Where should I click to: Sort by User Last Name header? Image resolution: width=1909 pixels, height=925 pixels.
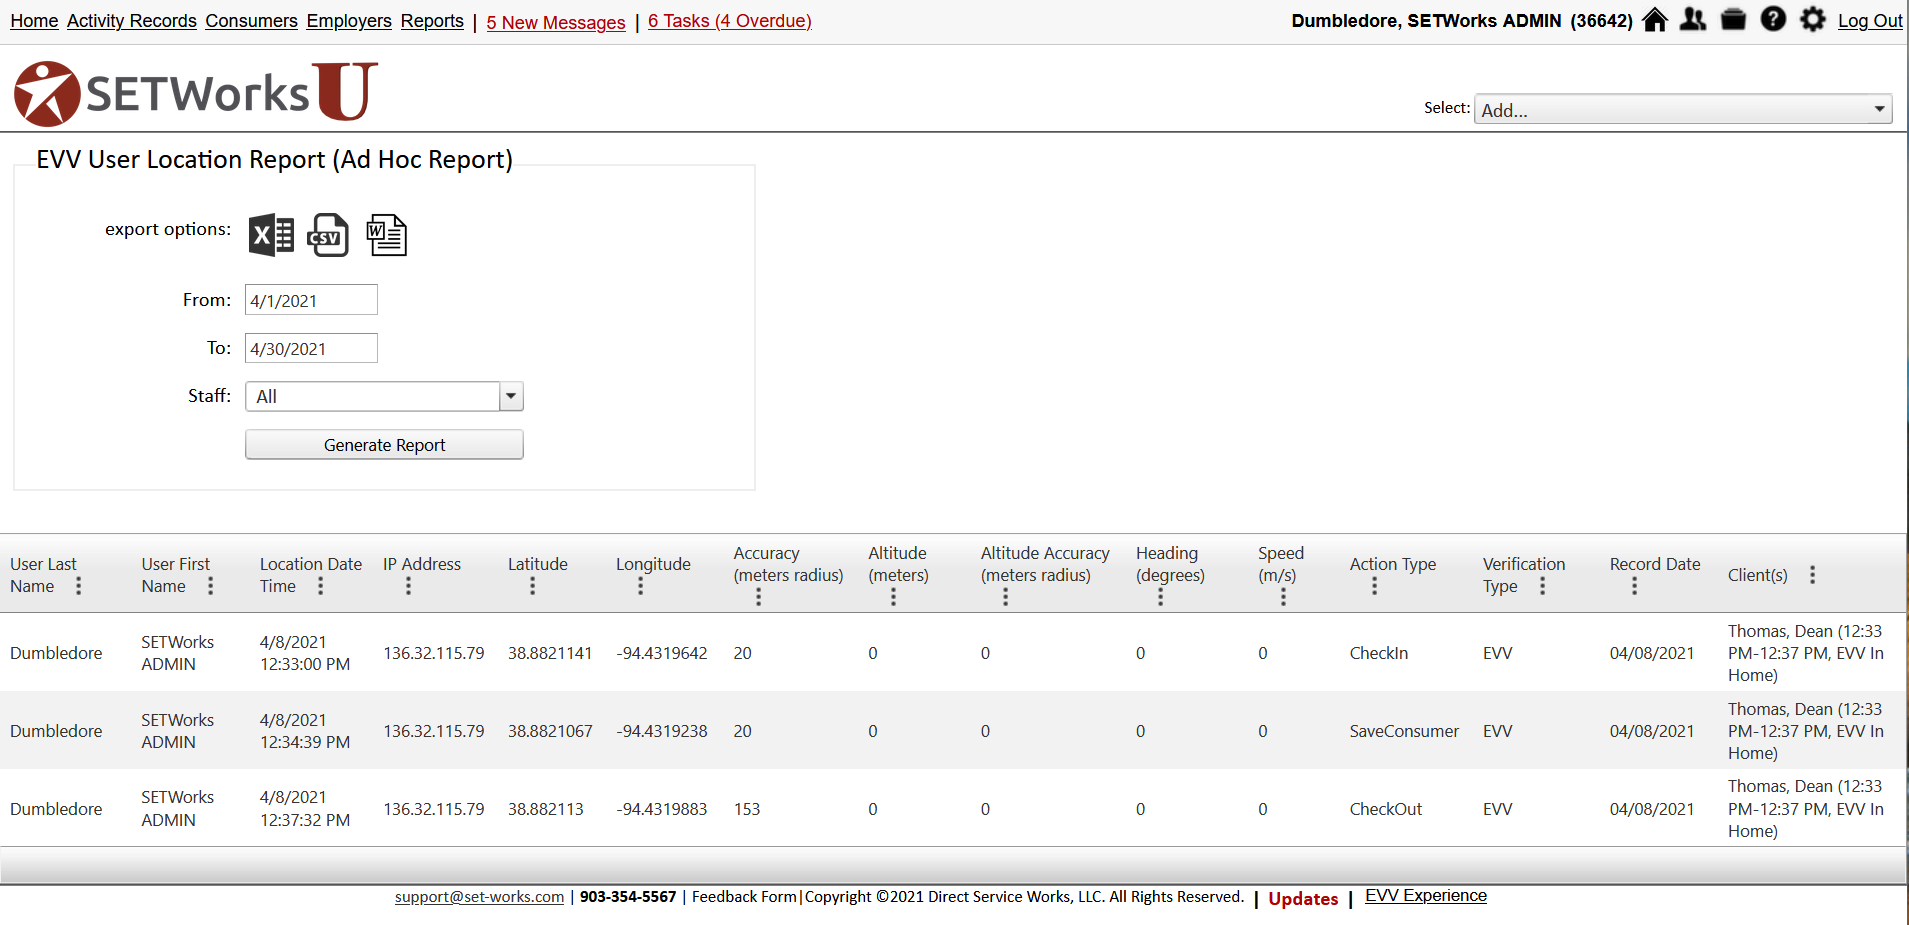(43, 575)
